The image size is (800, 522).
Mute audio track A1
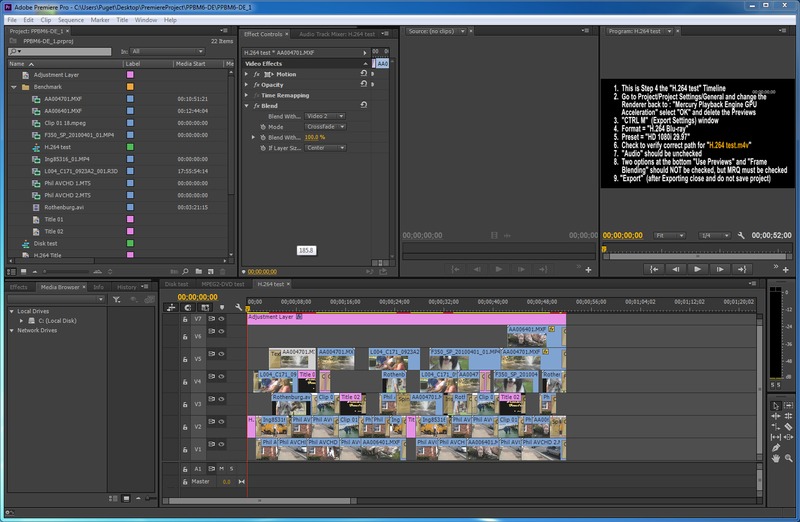coord(223,468)
